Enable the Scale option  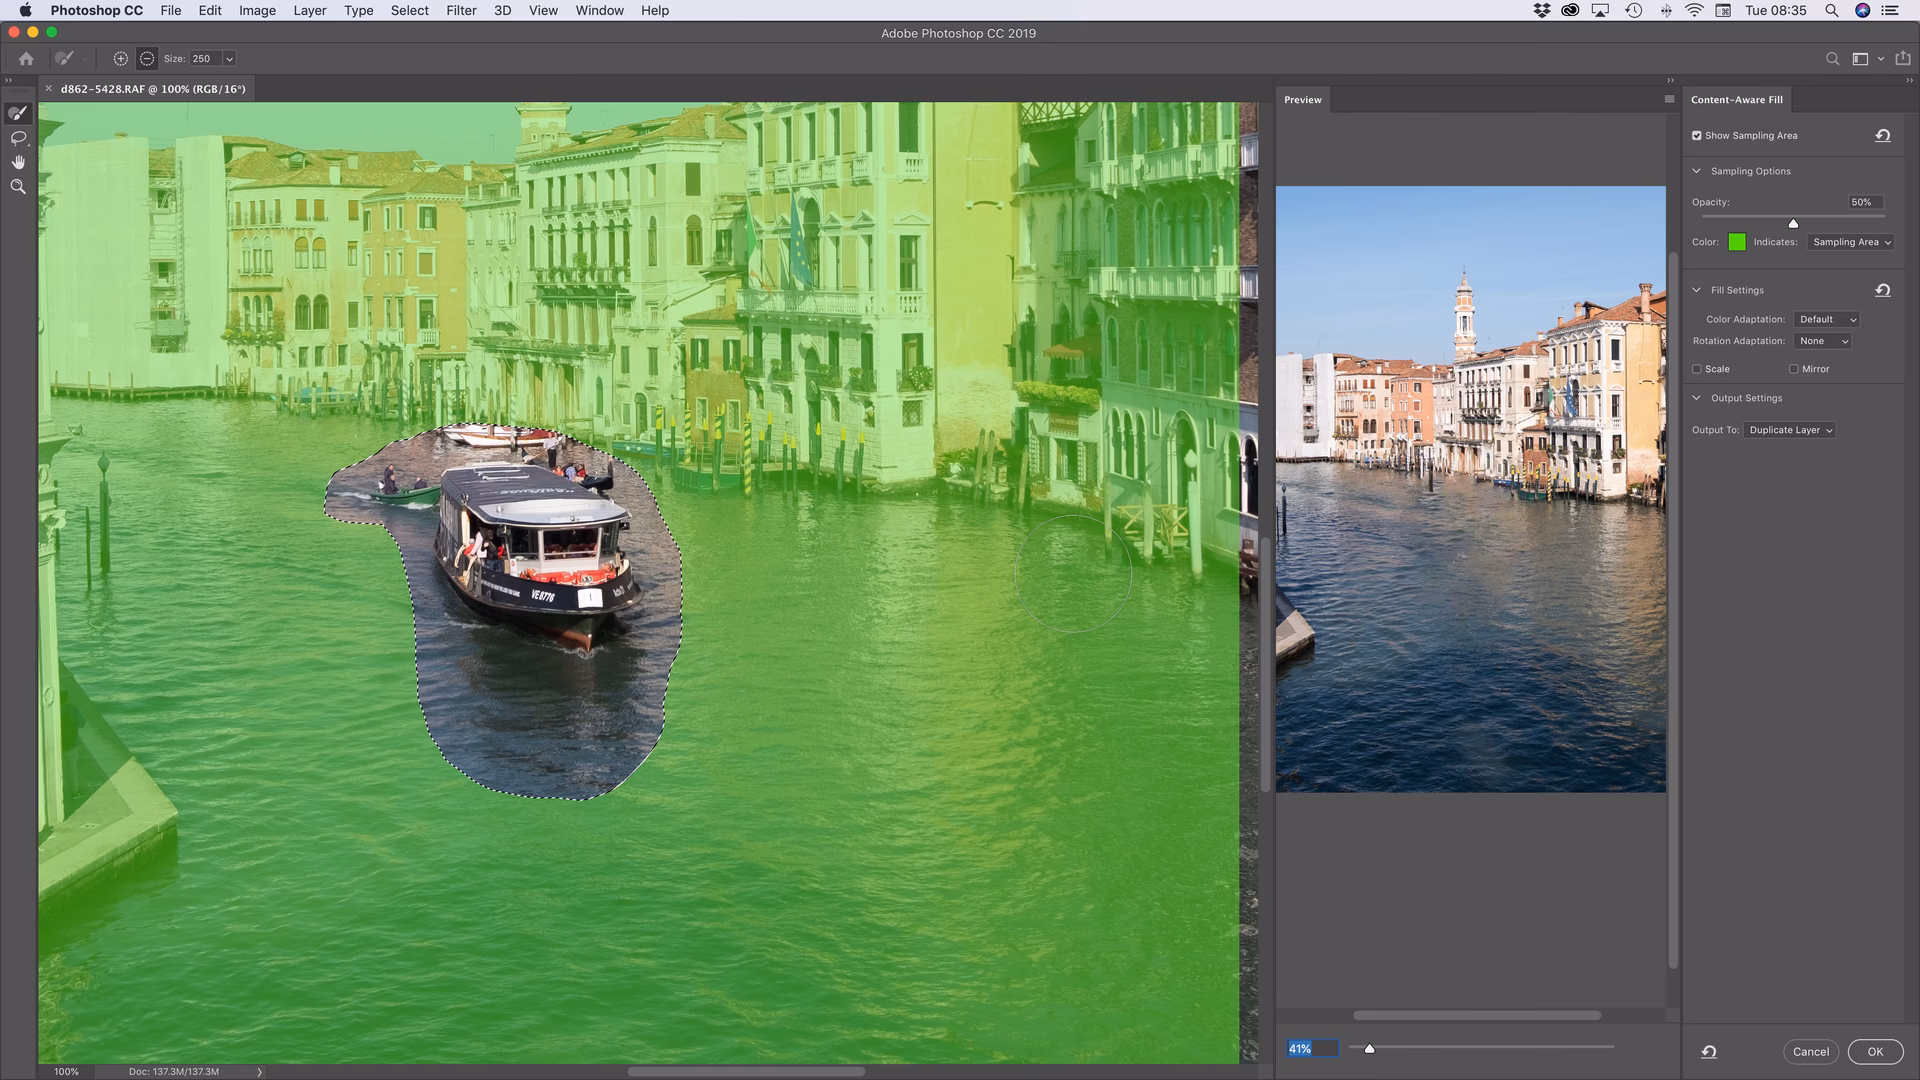1696,369
